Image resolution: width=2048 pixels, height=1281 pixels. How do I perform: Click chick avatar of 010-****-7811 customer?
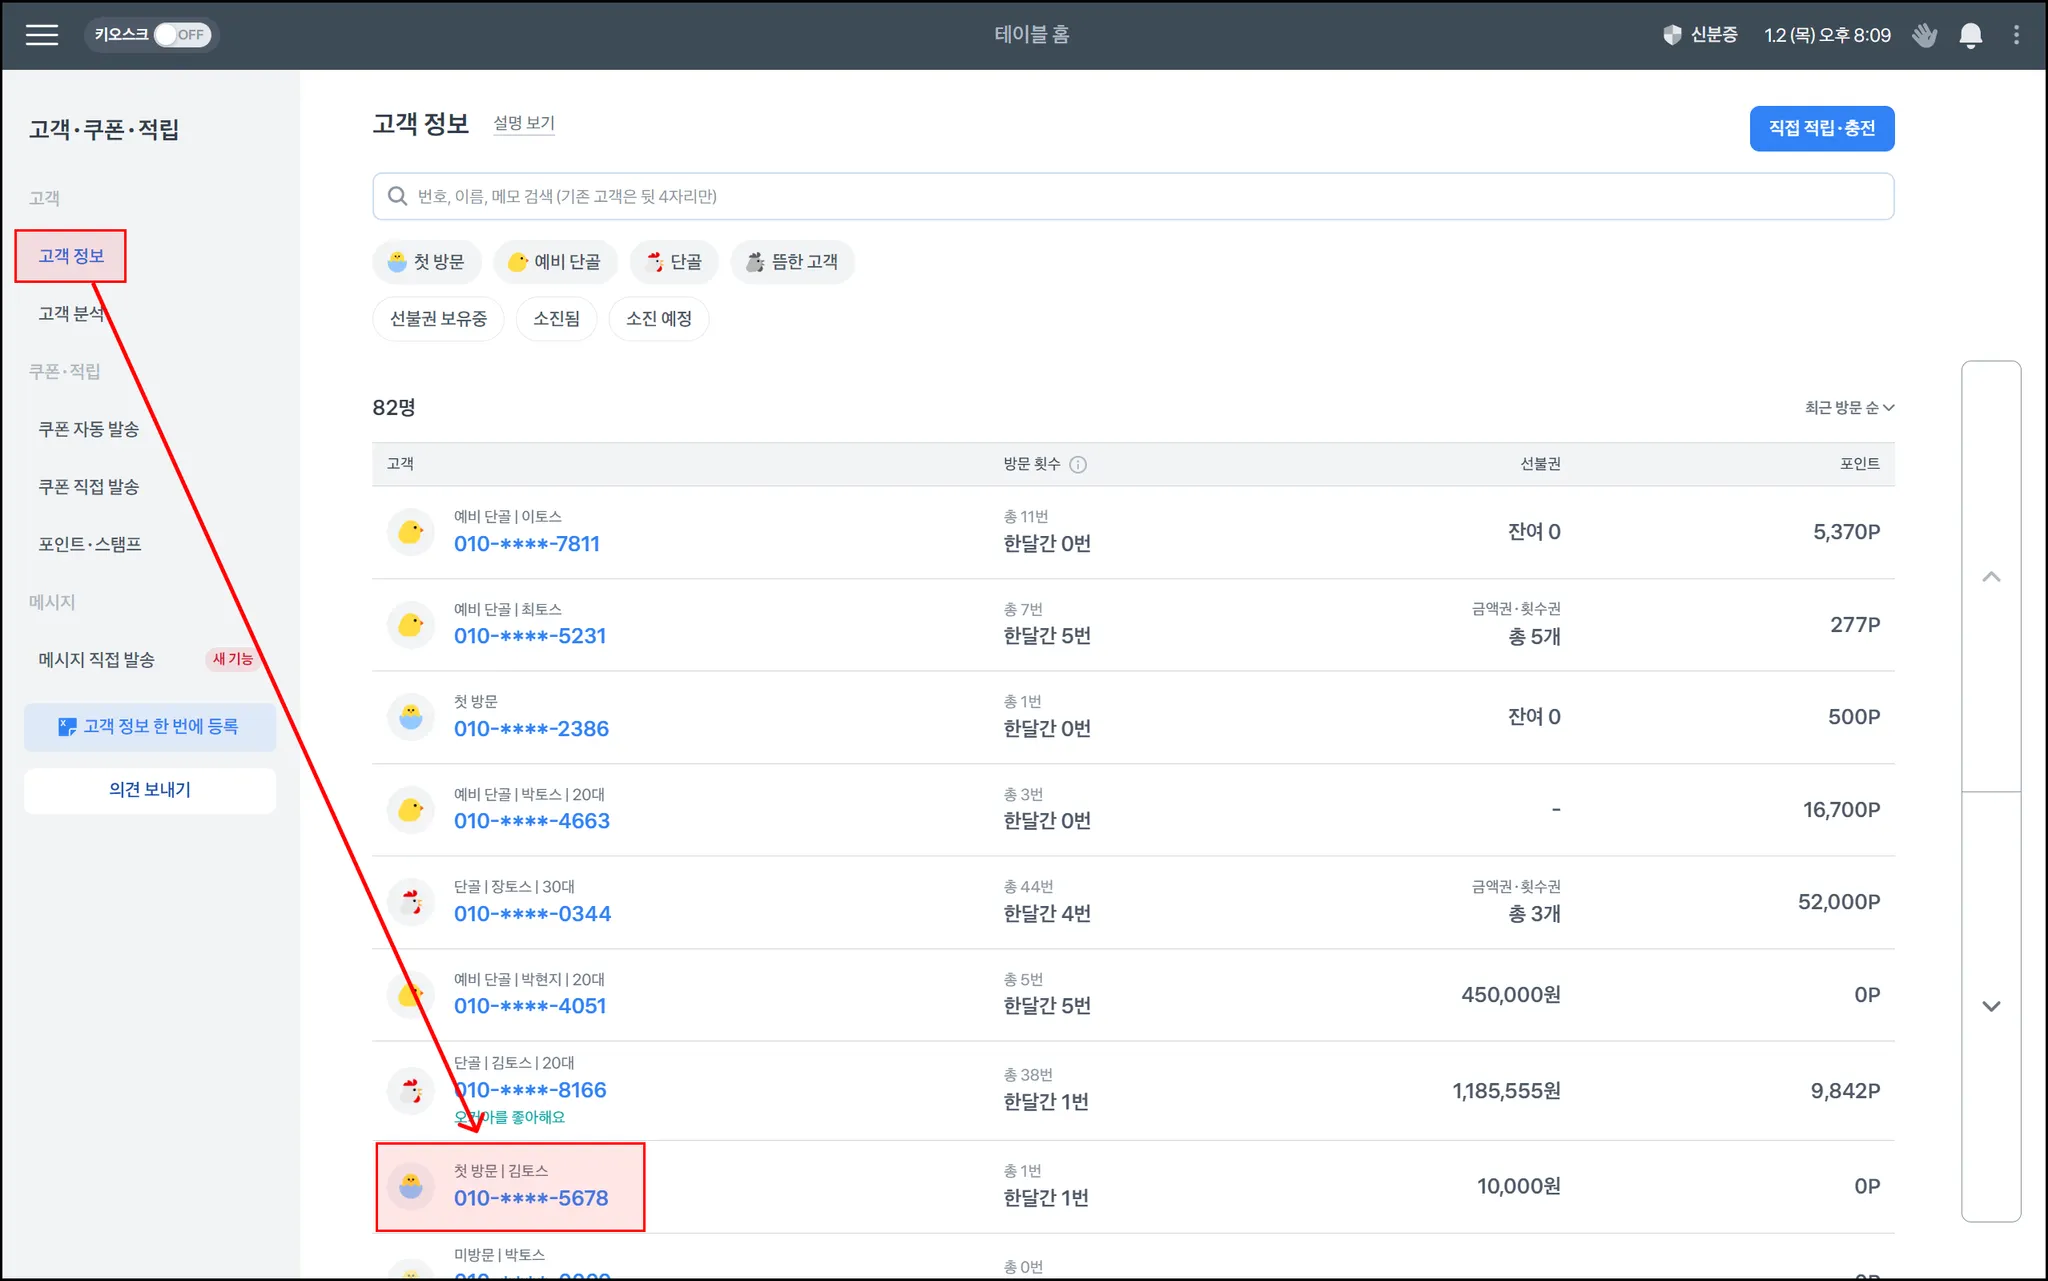pos(411,532)
